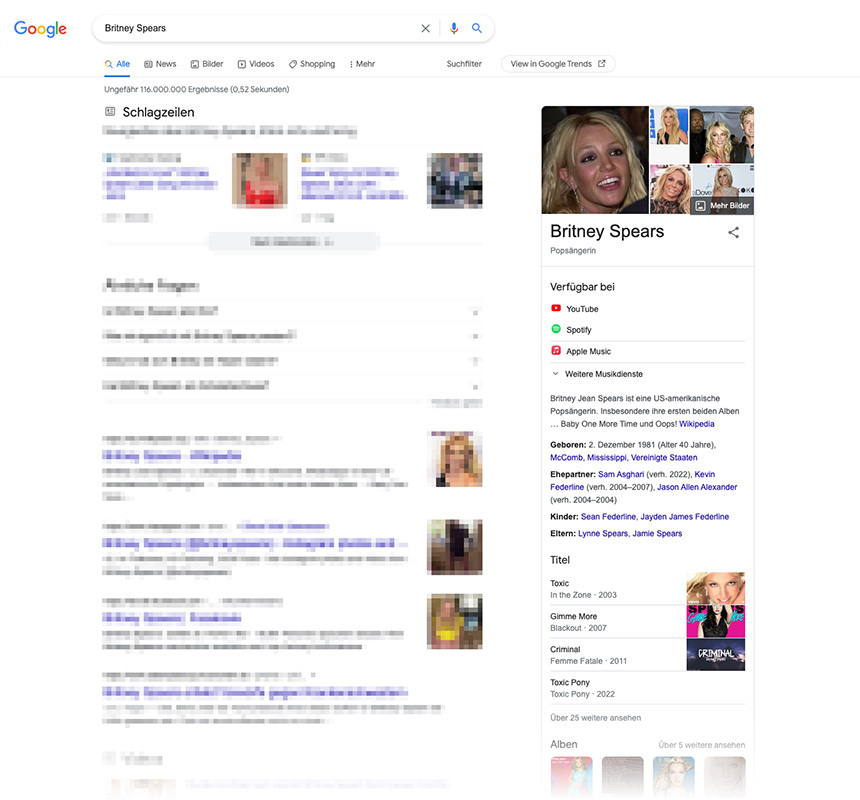Image resolution: width=860 pixels, height=800 pixels.
Task: Open the News tab
Action: click(160, 64)
